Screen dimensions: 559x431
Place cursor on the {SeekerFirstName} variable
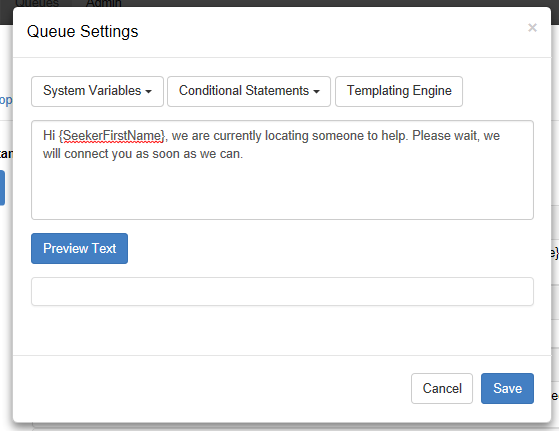click(112, 136)
